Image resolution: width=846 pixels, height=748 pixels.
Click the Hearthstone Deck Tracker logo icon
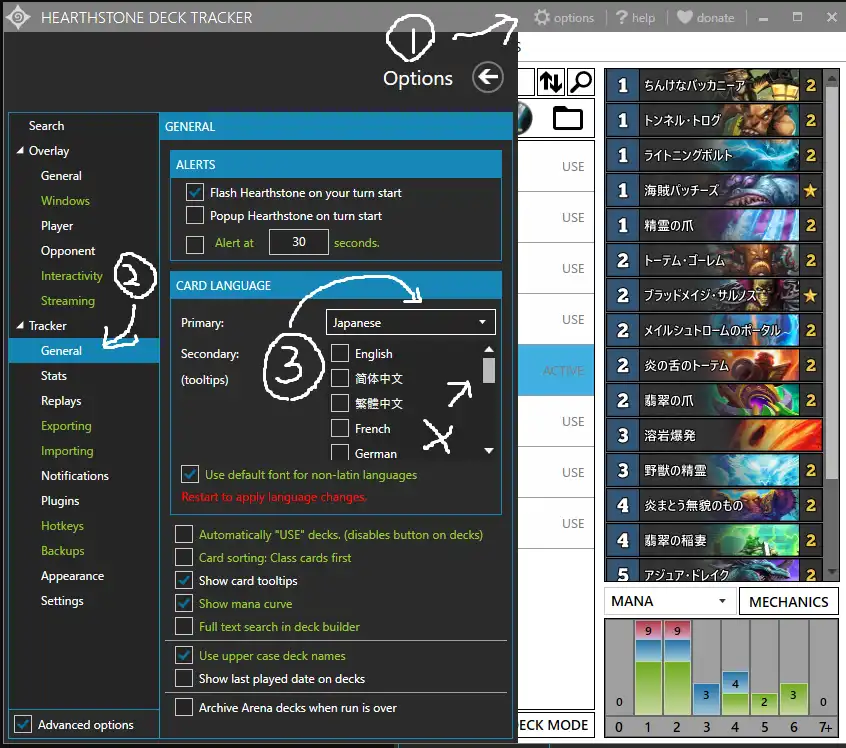[18, 17]
